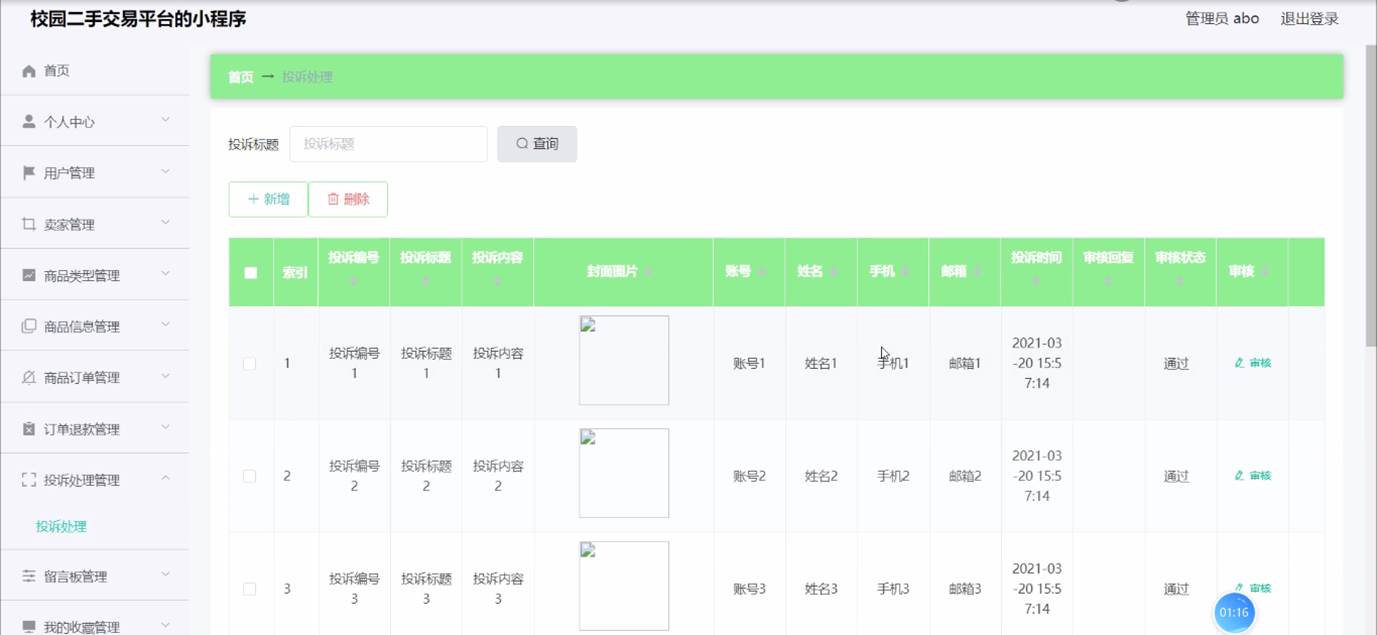Expand the 留言板管理 menu chevron
Image resolution: width=1377 pixels, height=635 pixels.
[166, 576]
